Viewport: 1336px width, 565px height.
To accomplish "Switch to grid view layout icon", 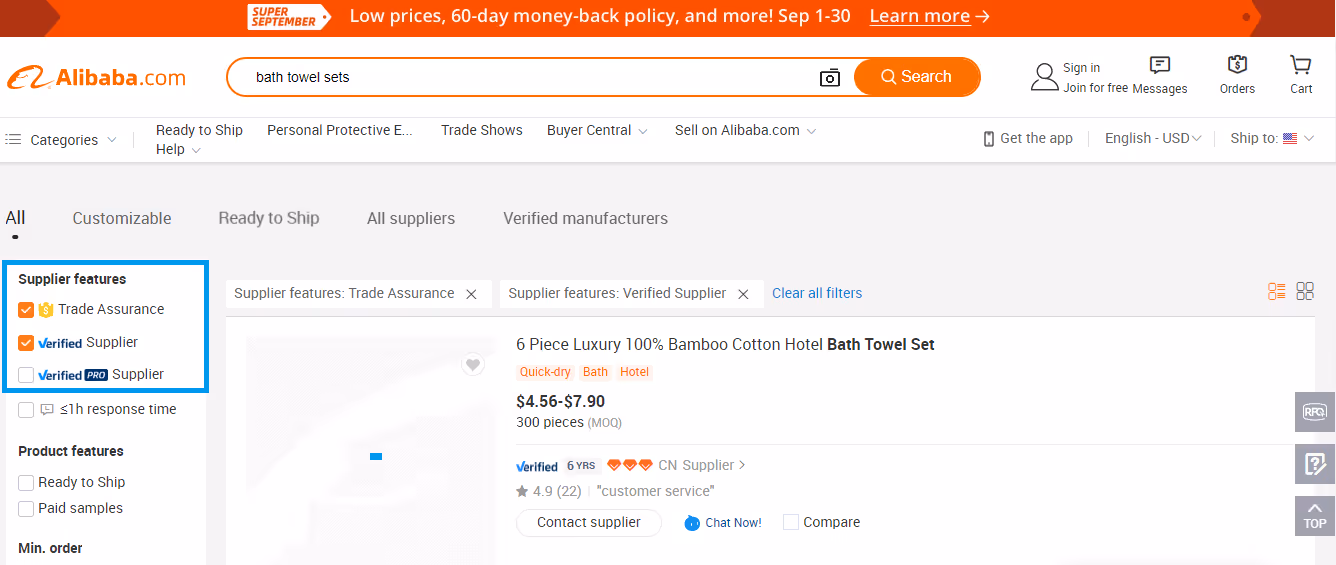I will tap(1305, 292).
